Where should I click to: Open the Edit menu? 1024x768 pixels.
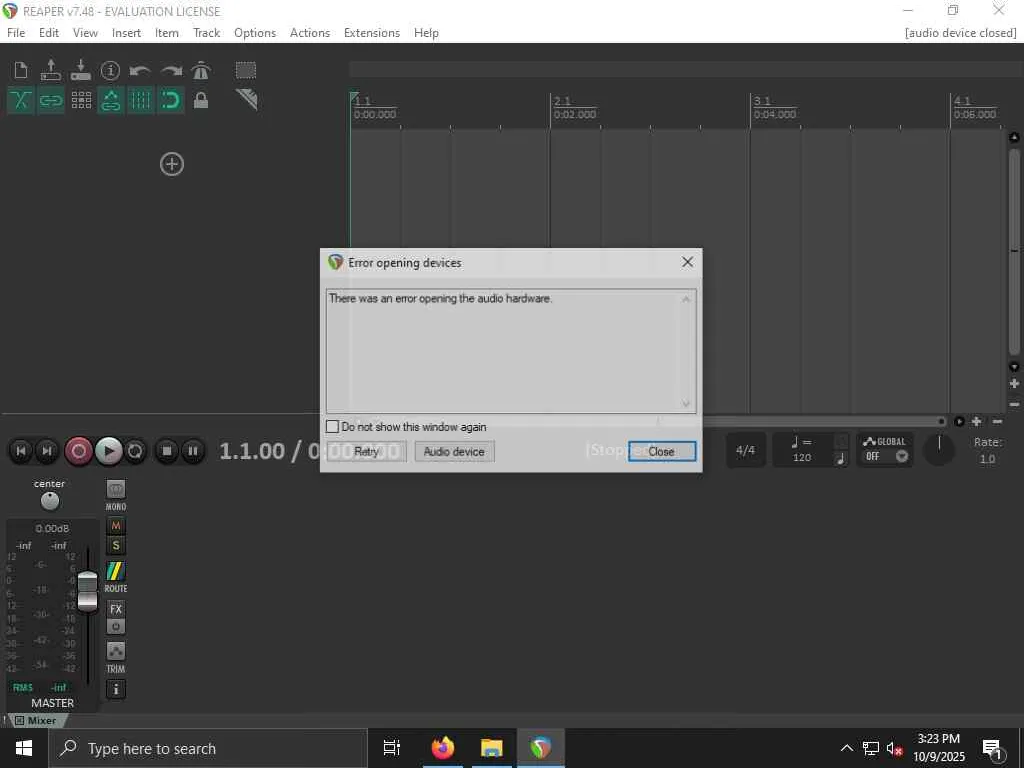tap(49, 33)
